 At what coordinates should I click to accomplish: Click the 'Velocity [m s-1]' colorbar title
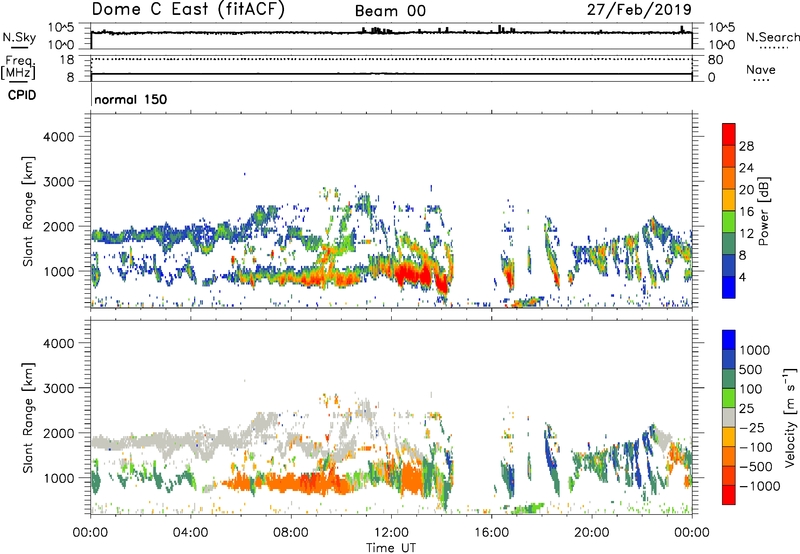click(790, 417)
